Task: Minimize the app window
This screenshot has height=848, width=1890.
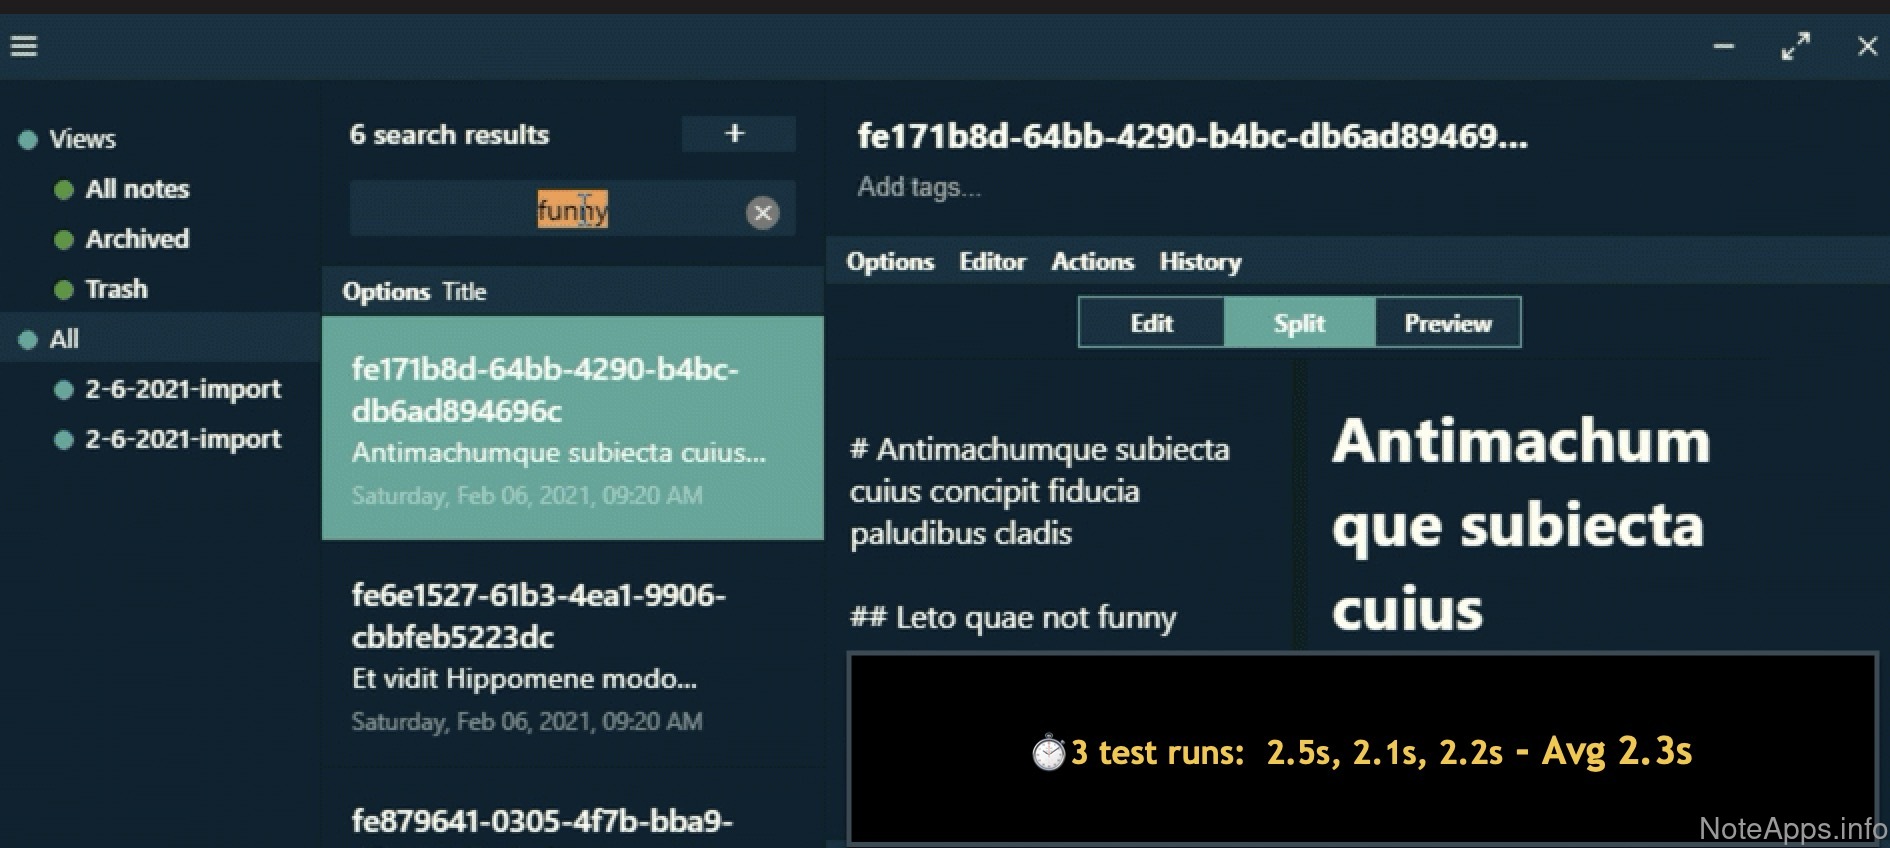Action: pos(1723,46)
